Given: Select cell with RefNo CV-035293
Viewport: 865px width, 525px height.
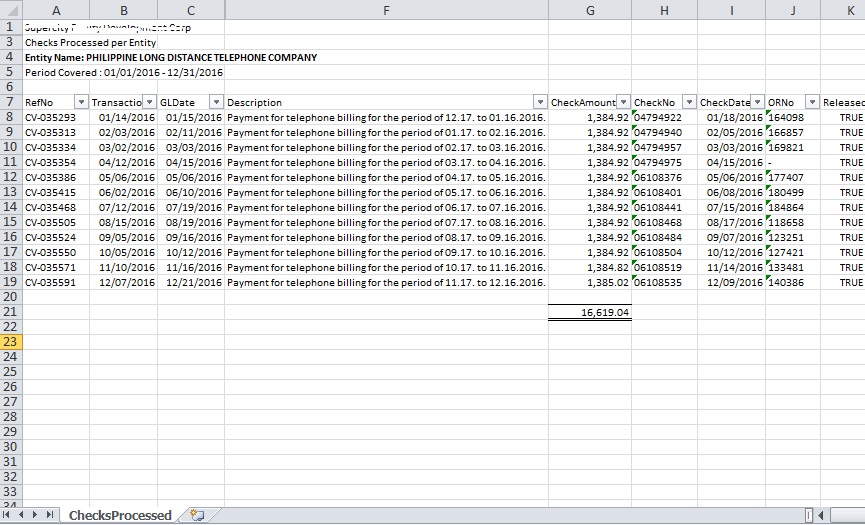Looking at the screenshot, I should tap(56, 117).
